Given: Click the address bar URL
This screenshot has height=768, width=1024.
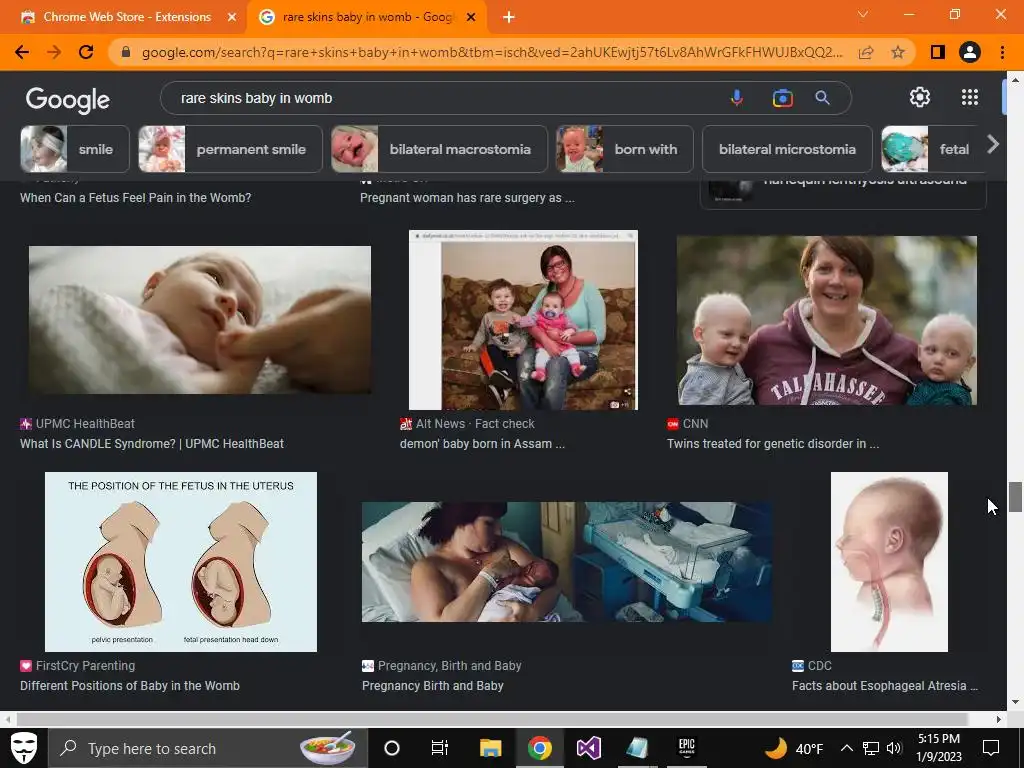Looking at the screenshot, I should [x=492, y=52].
